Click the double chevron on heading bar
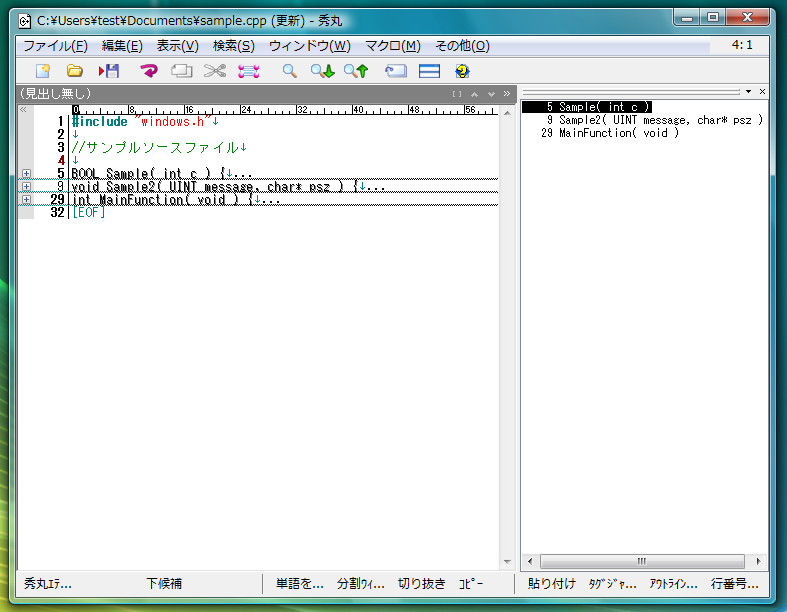787x612 pixels. point(507,93)
